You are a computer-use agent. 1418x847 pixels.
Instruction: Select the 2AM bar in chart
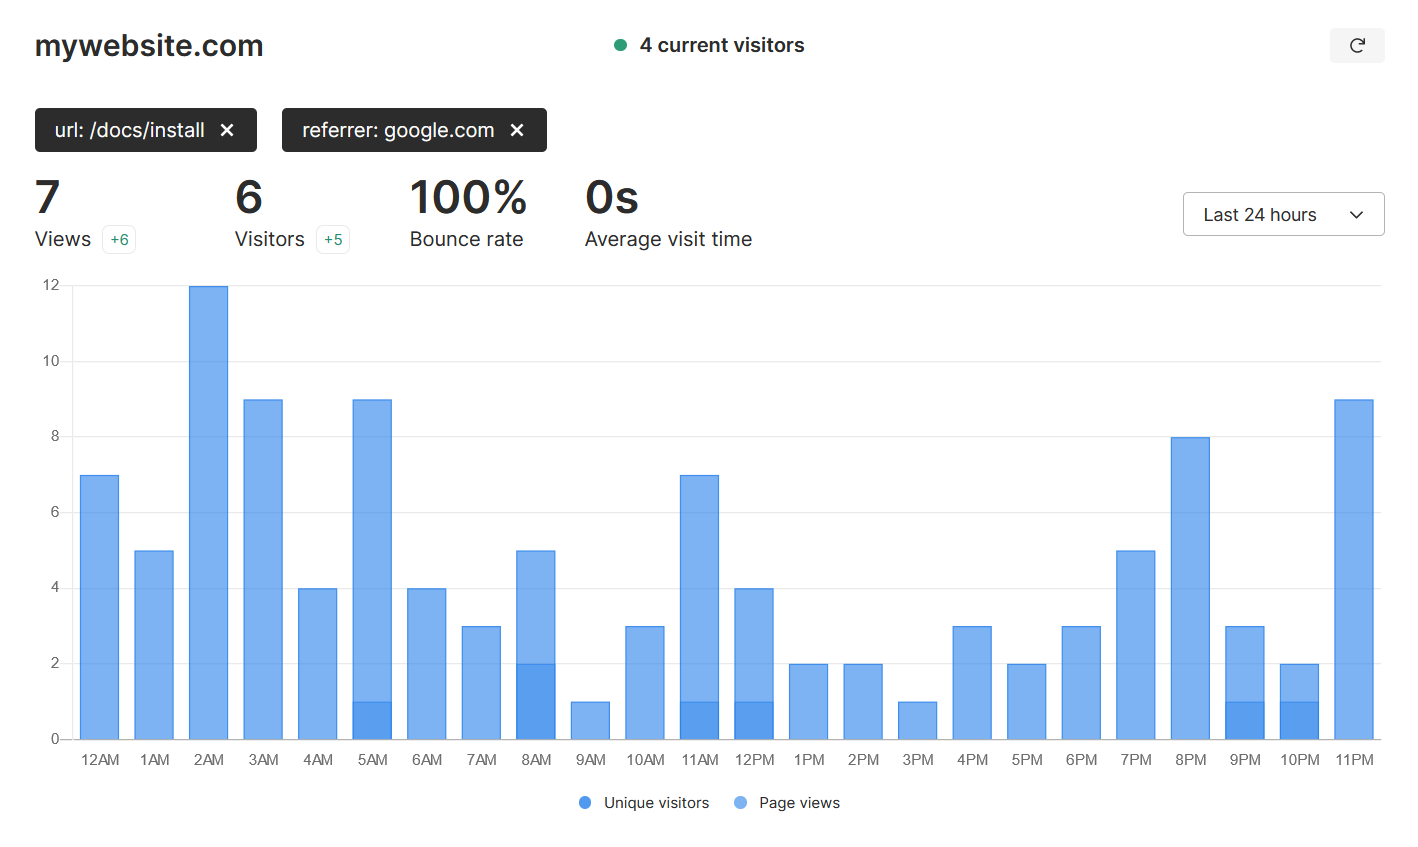pos(208,512)
